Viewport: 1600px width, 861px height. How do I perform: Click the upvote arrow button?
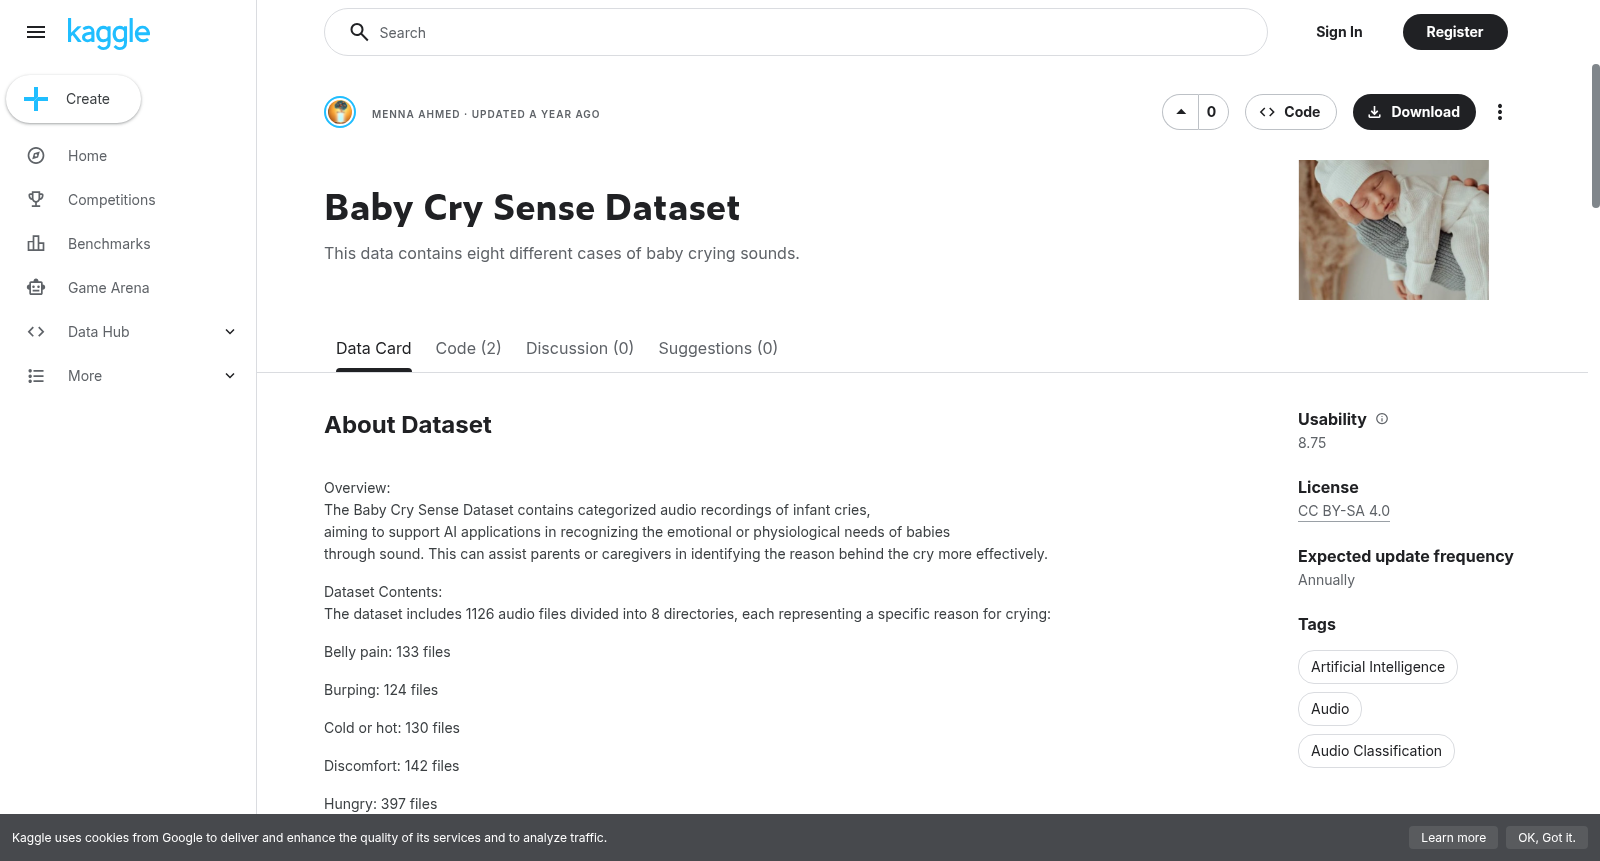tap(1181, 112)
